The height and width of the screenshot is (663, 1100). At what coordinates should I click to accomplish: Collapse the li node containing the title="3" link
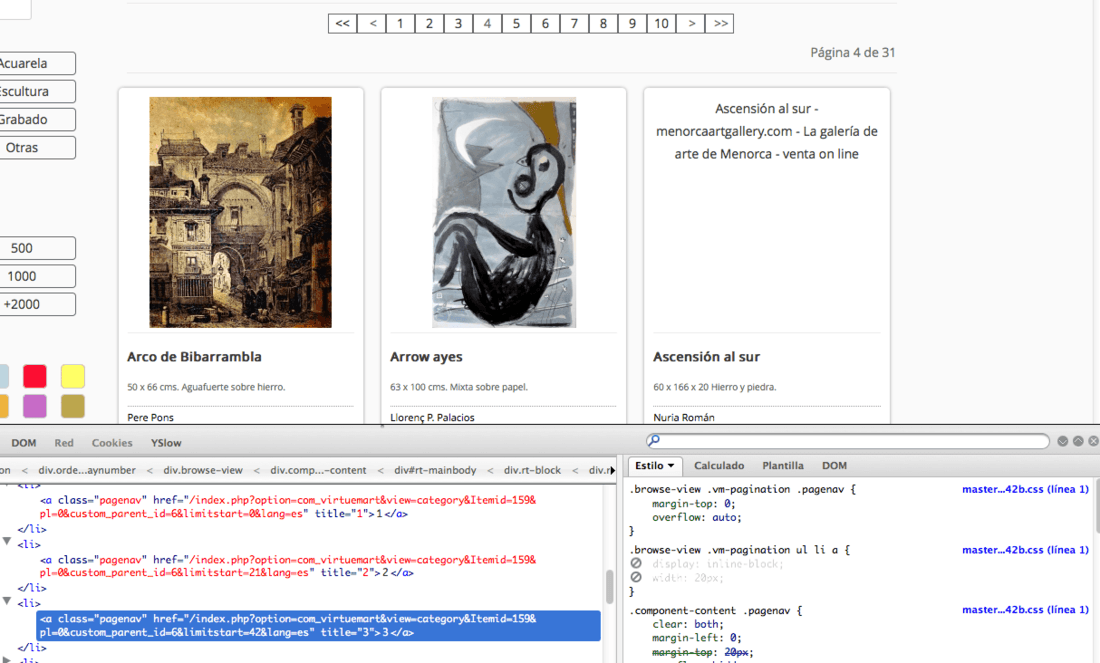coord(7,601)
